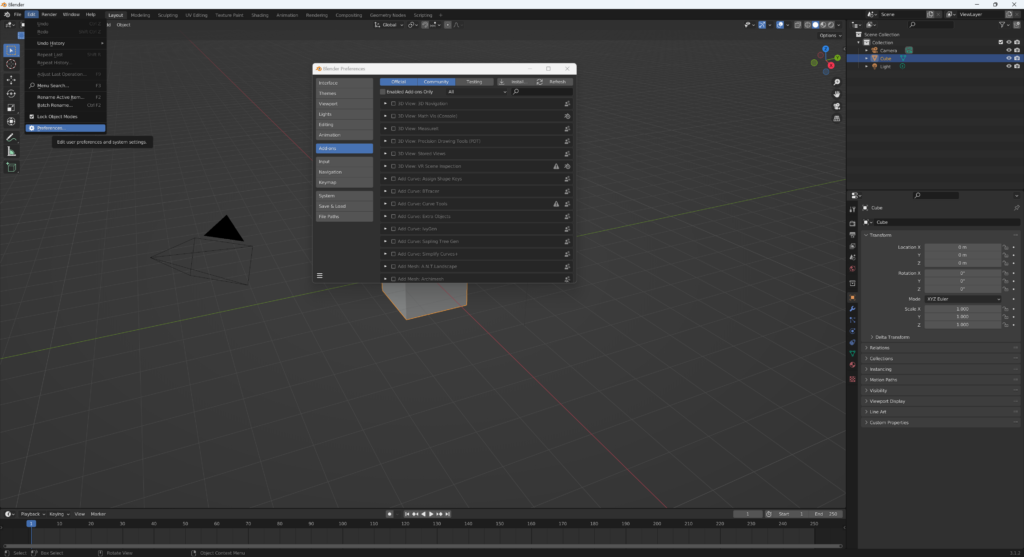Screen dimensions: 1024x557
Task: Click the outliner filter funnel icon
Action: [x=1002, y=25]
